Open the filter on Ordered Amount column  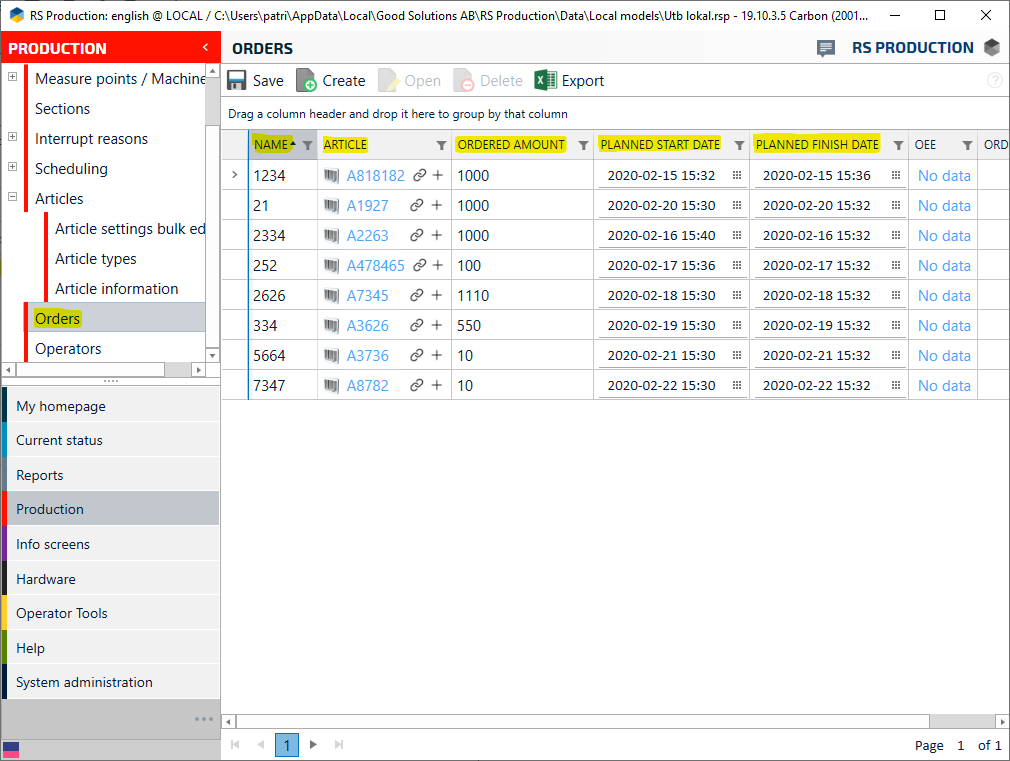click(x=583, y=145)
